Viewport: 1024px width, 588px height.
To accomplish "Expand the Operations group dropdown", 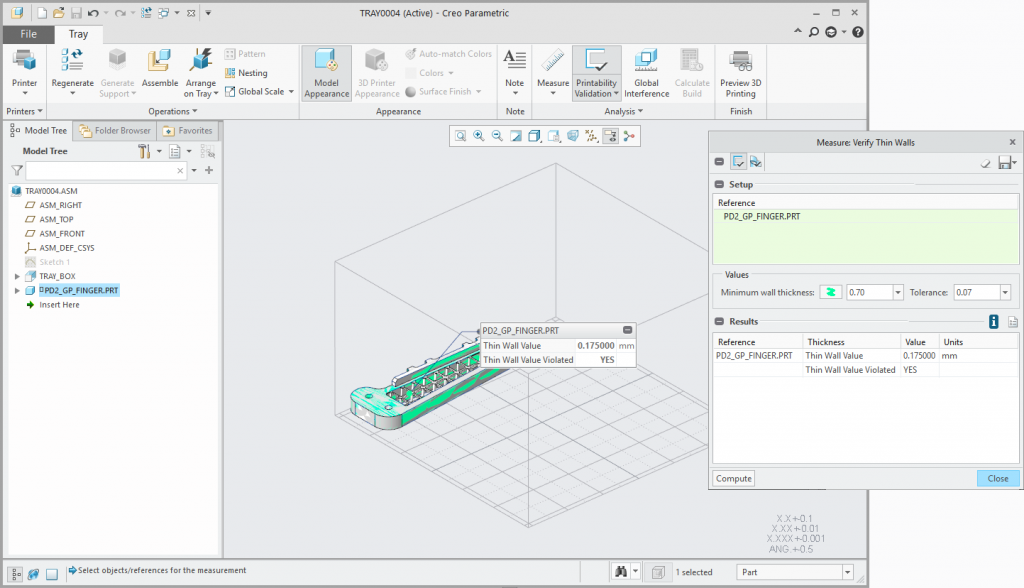I will (172, 111).
